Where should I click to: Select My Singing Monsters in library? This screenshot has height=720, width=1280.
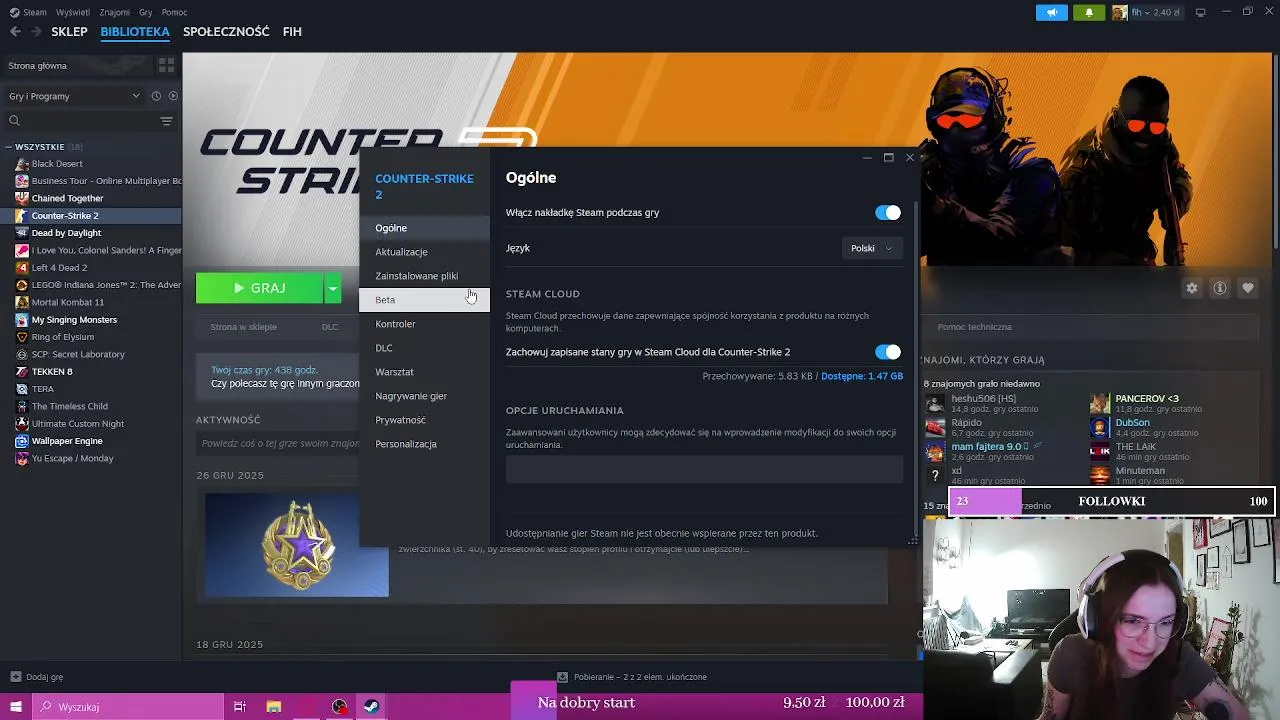(74, 320)
